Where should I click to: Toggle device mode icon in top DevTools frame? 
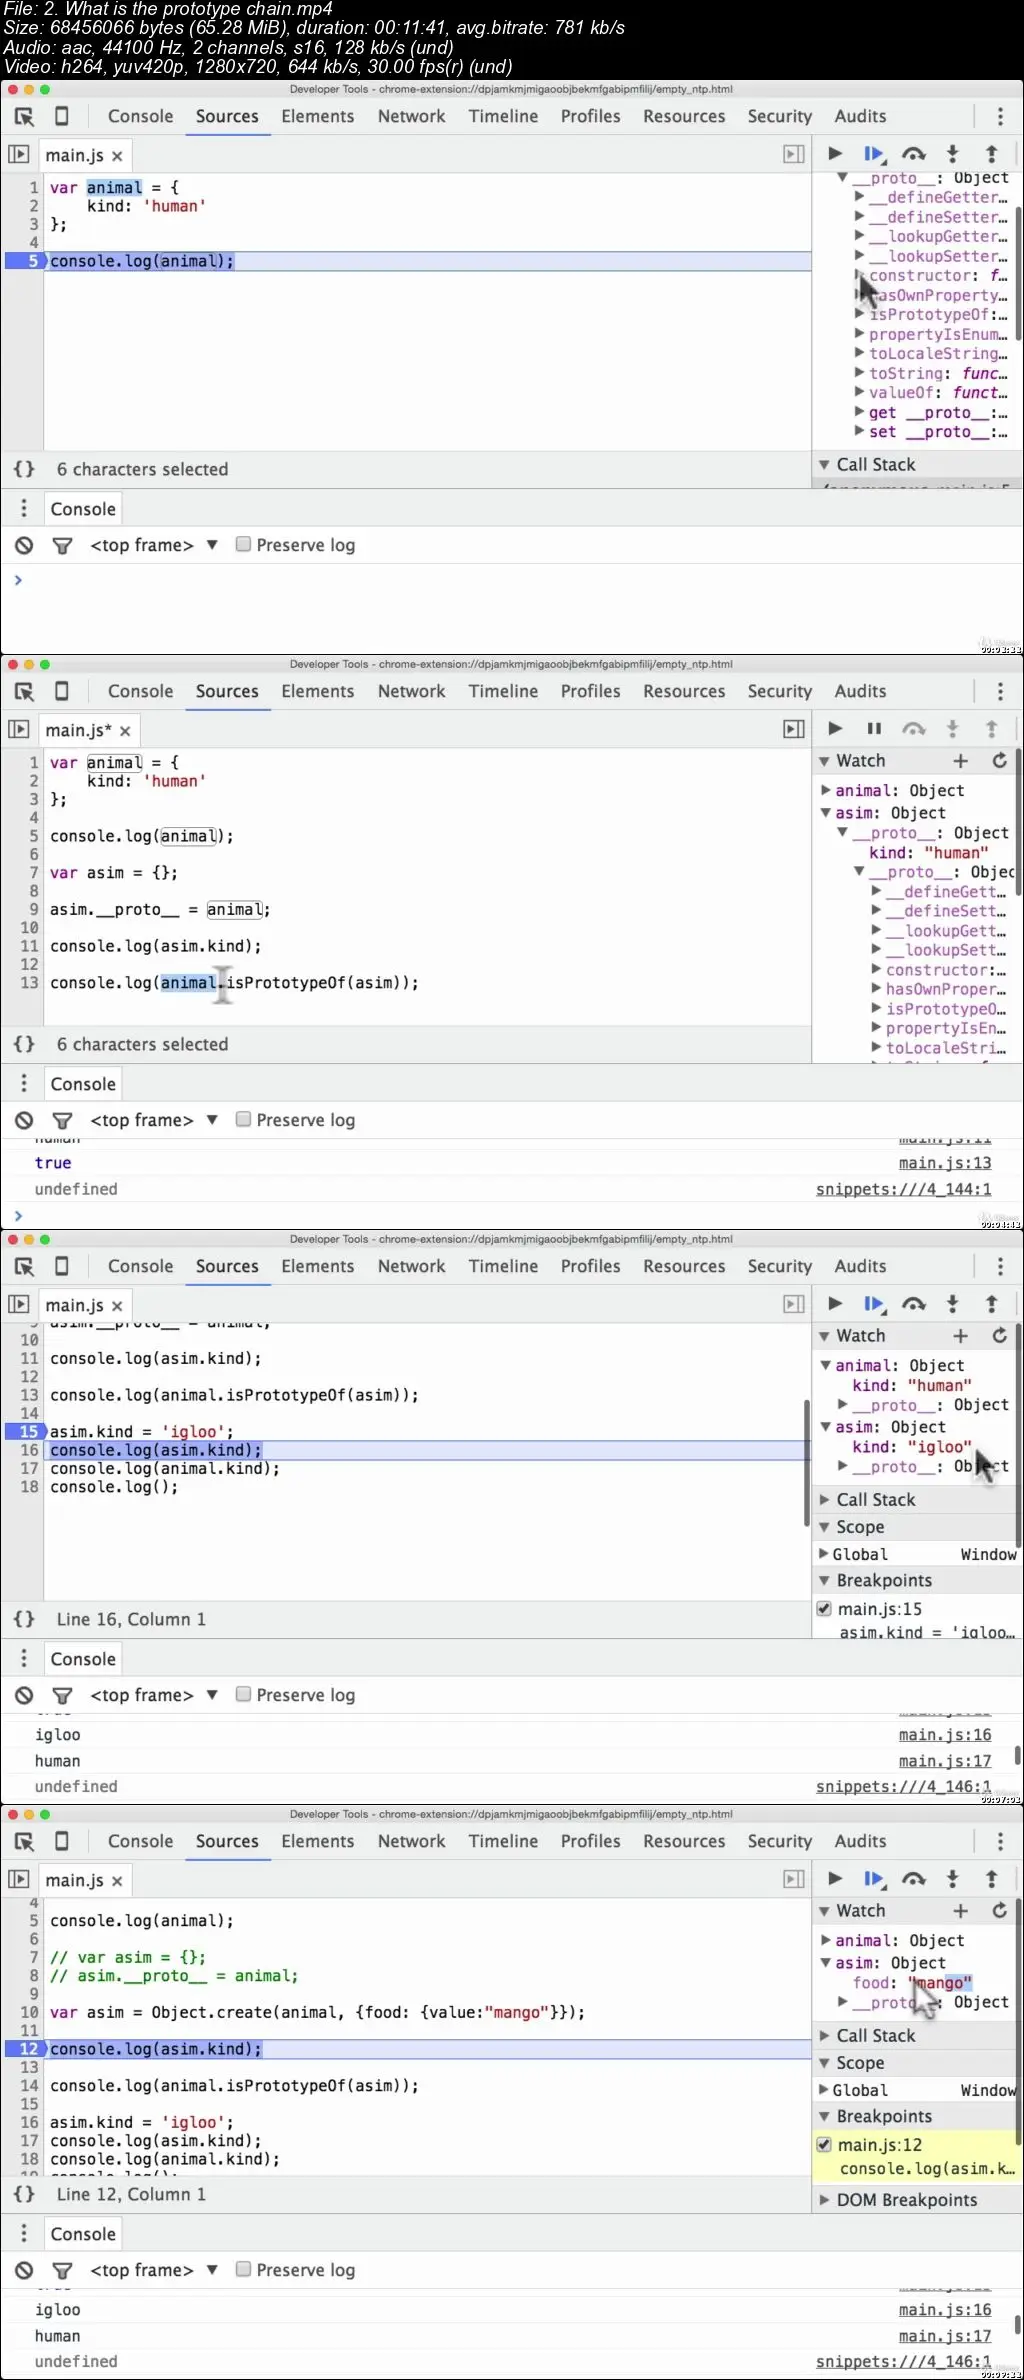point(62,116)
